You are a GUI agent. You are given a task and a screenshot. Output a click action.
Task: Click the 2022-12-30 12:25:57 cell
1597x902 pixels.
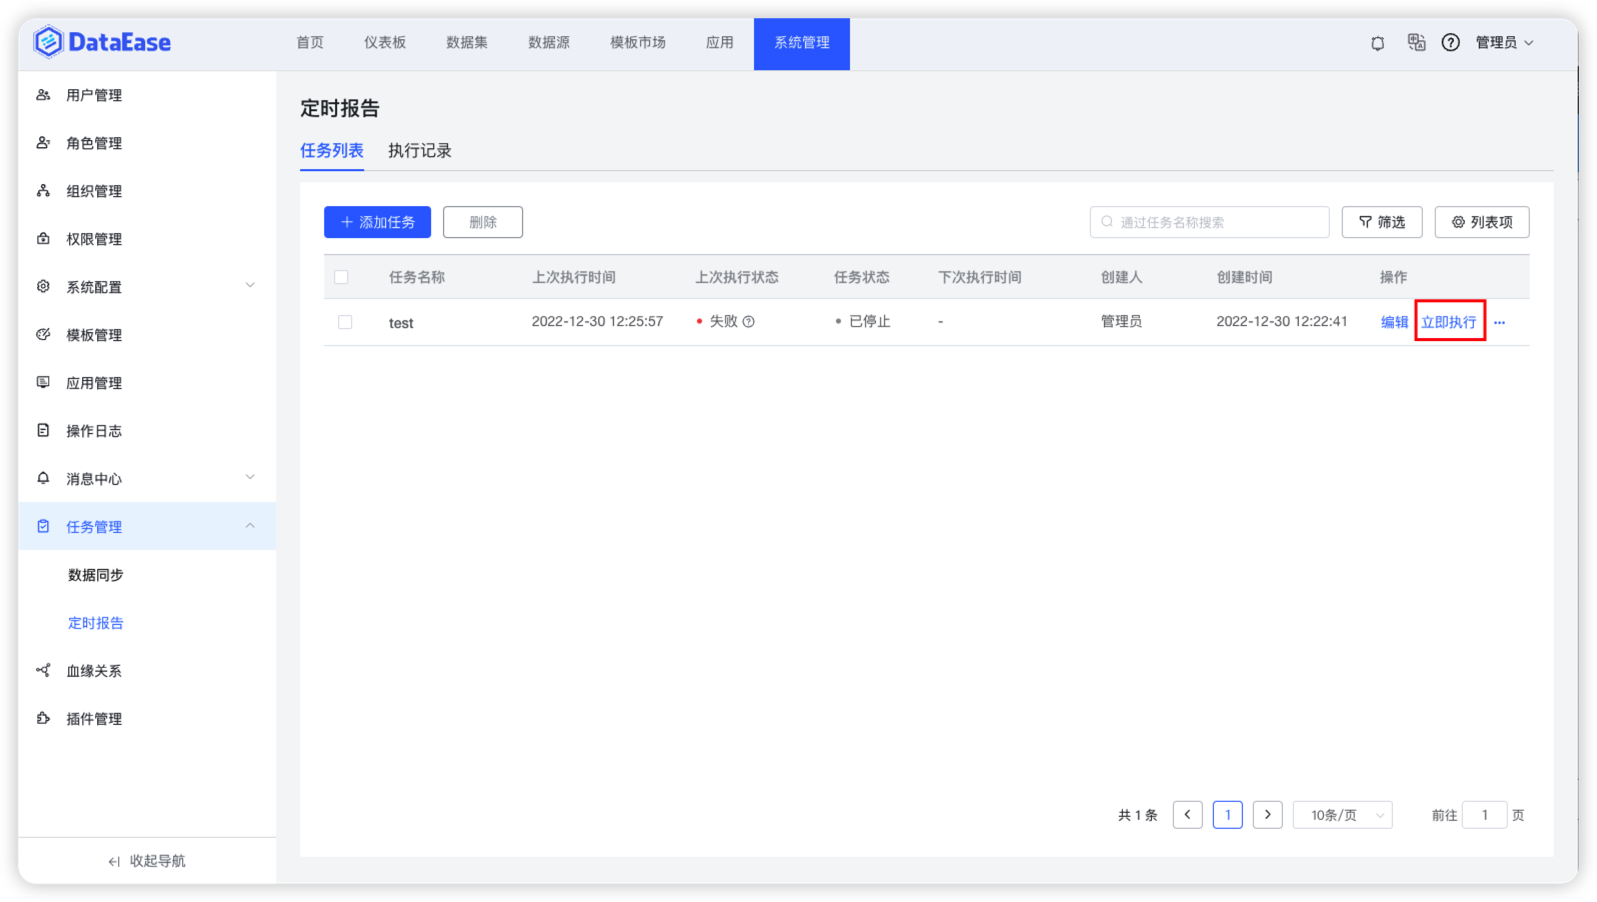tap(597, 322)
